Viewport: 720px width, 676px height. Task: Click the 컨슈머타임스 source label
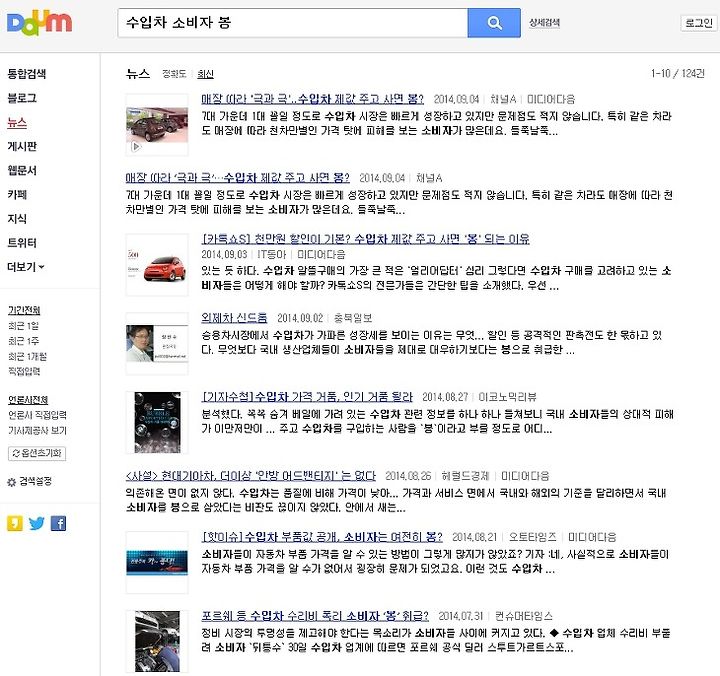pyautogui.click(x=524, y=616)
